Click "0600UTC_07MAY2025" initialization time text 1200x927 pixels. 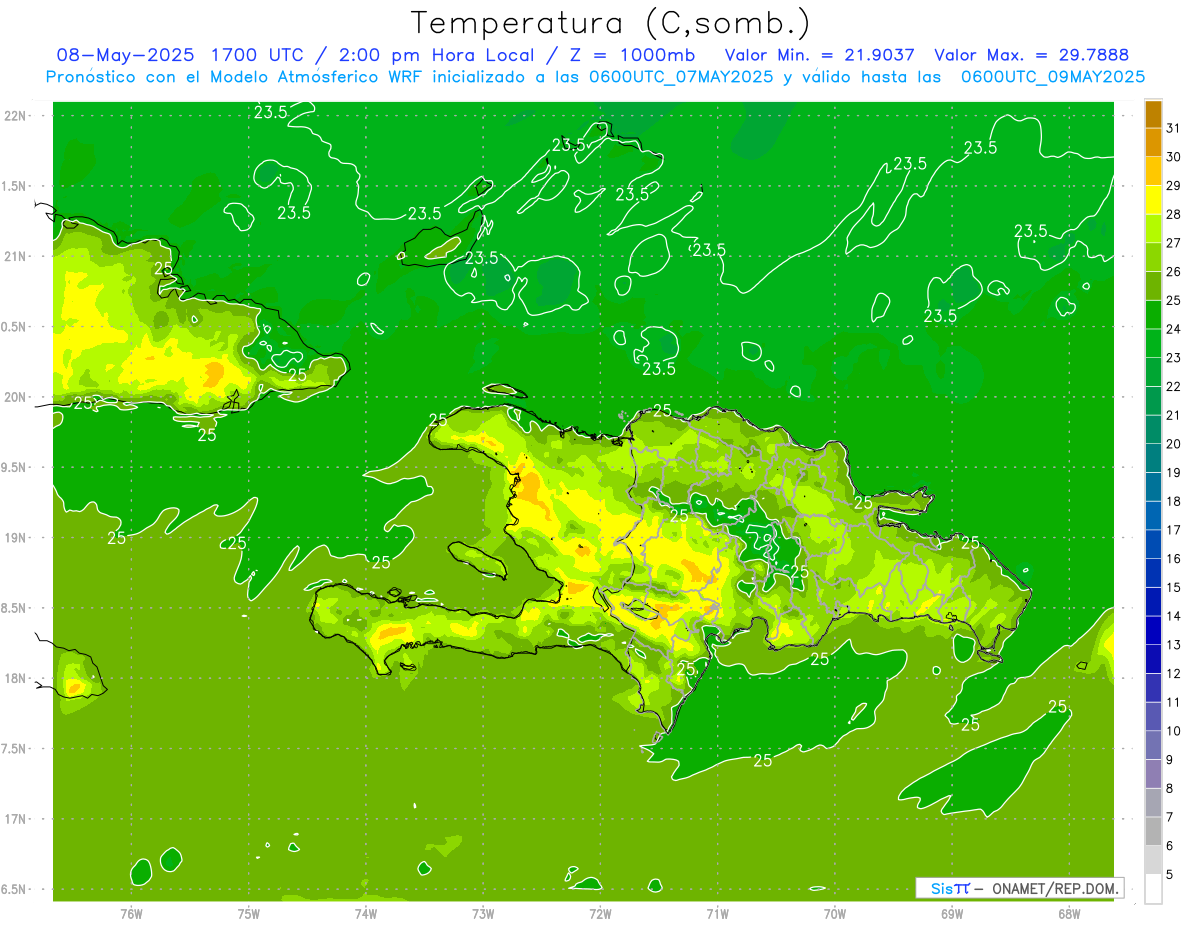(680, 76)
